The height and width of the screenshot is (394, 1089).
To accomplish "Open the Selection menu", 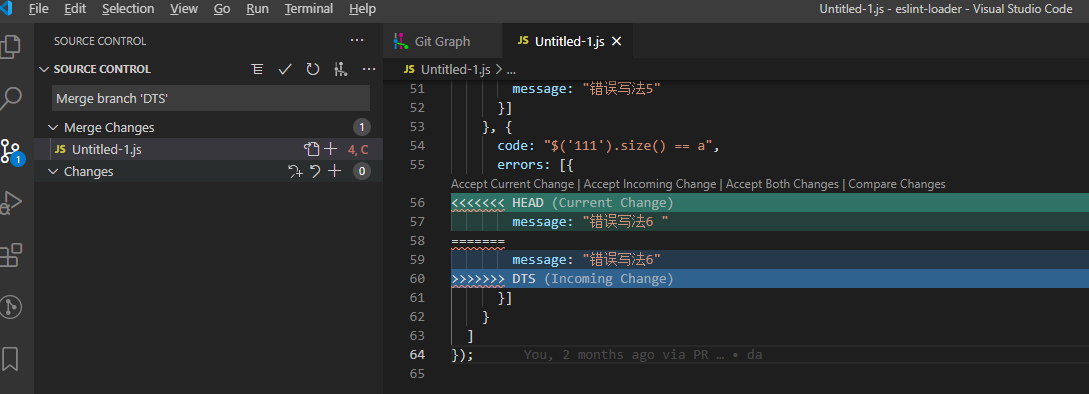I will (x=128, y=9).
